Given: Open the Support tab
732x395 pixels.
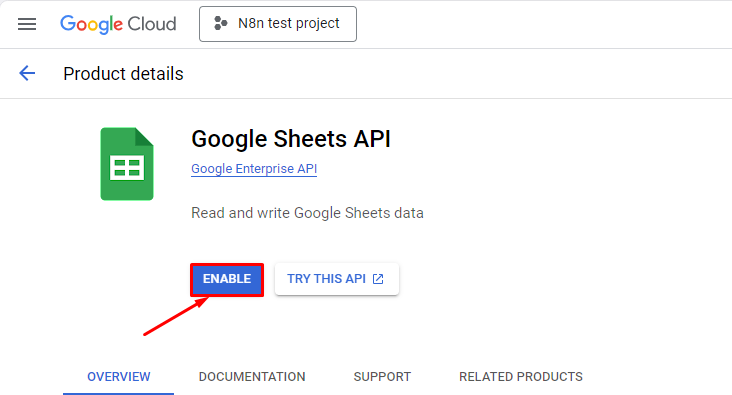Looking at the screenshot, I should (x=382, y=377).
